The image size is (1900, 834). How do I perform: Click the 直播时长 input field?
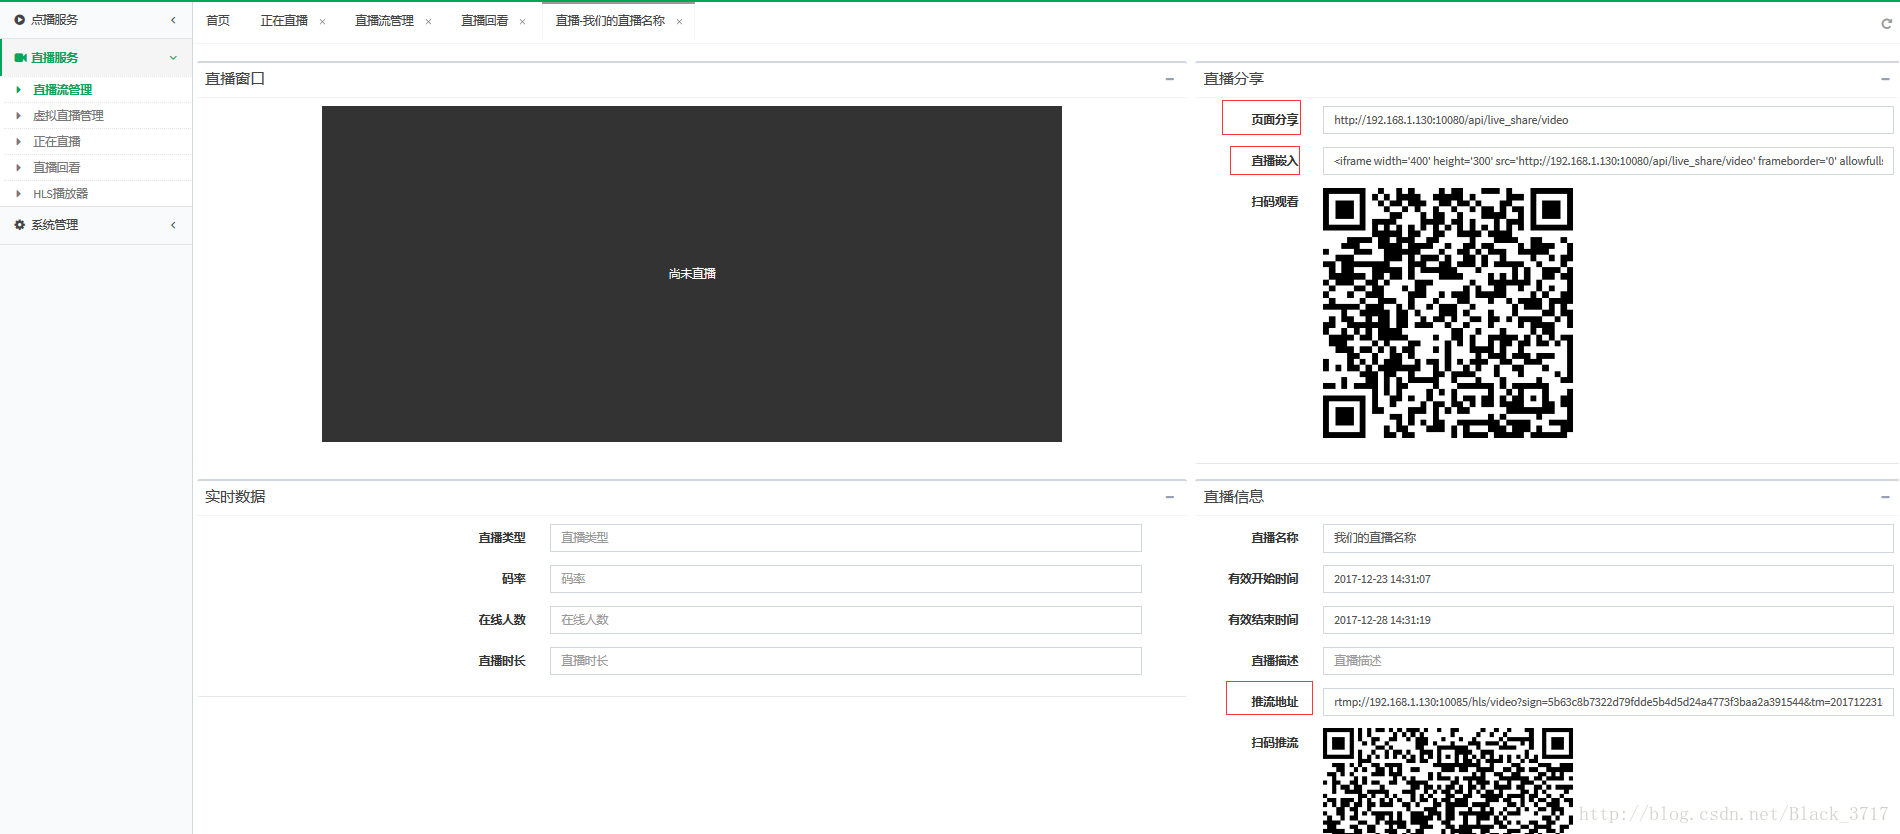(846, 661)
